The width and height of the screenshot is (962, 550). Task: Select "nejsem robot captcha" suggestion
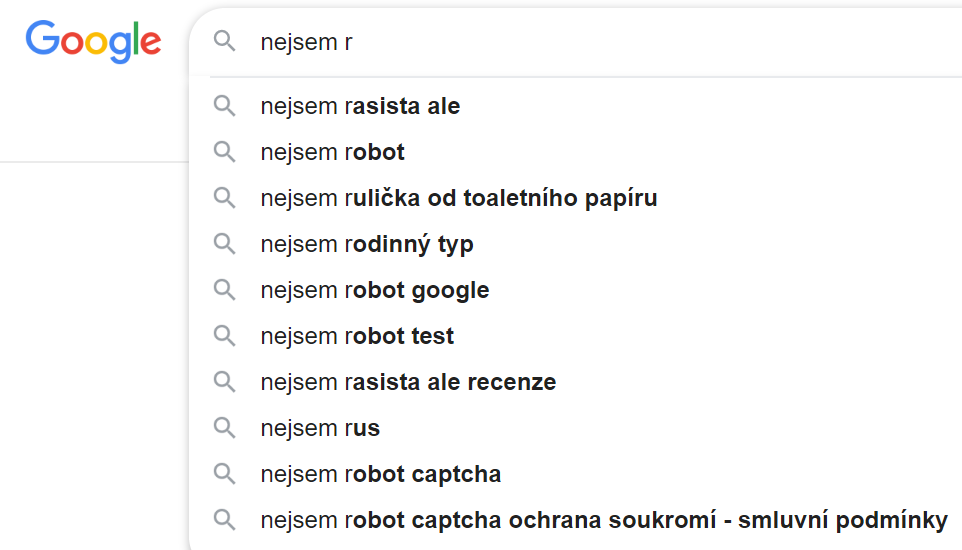(380, 474)
